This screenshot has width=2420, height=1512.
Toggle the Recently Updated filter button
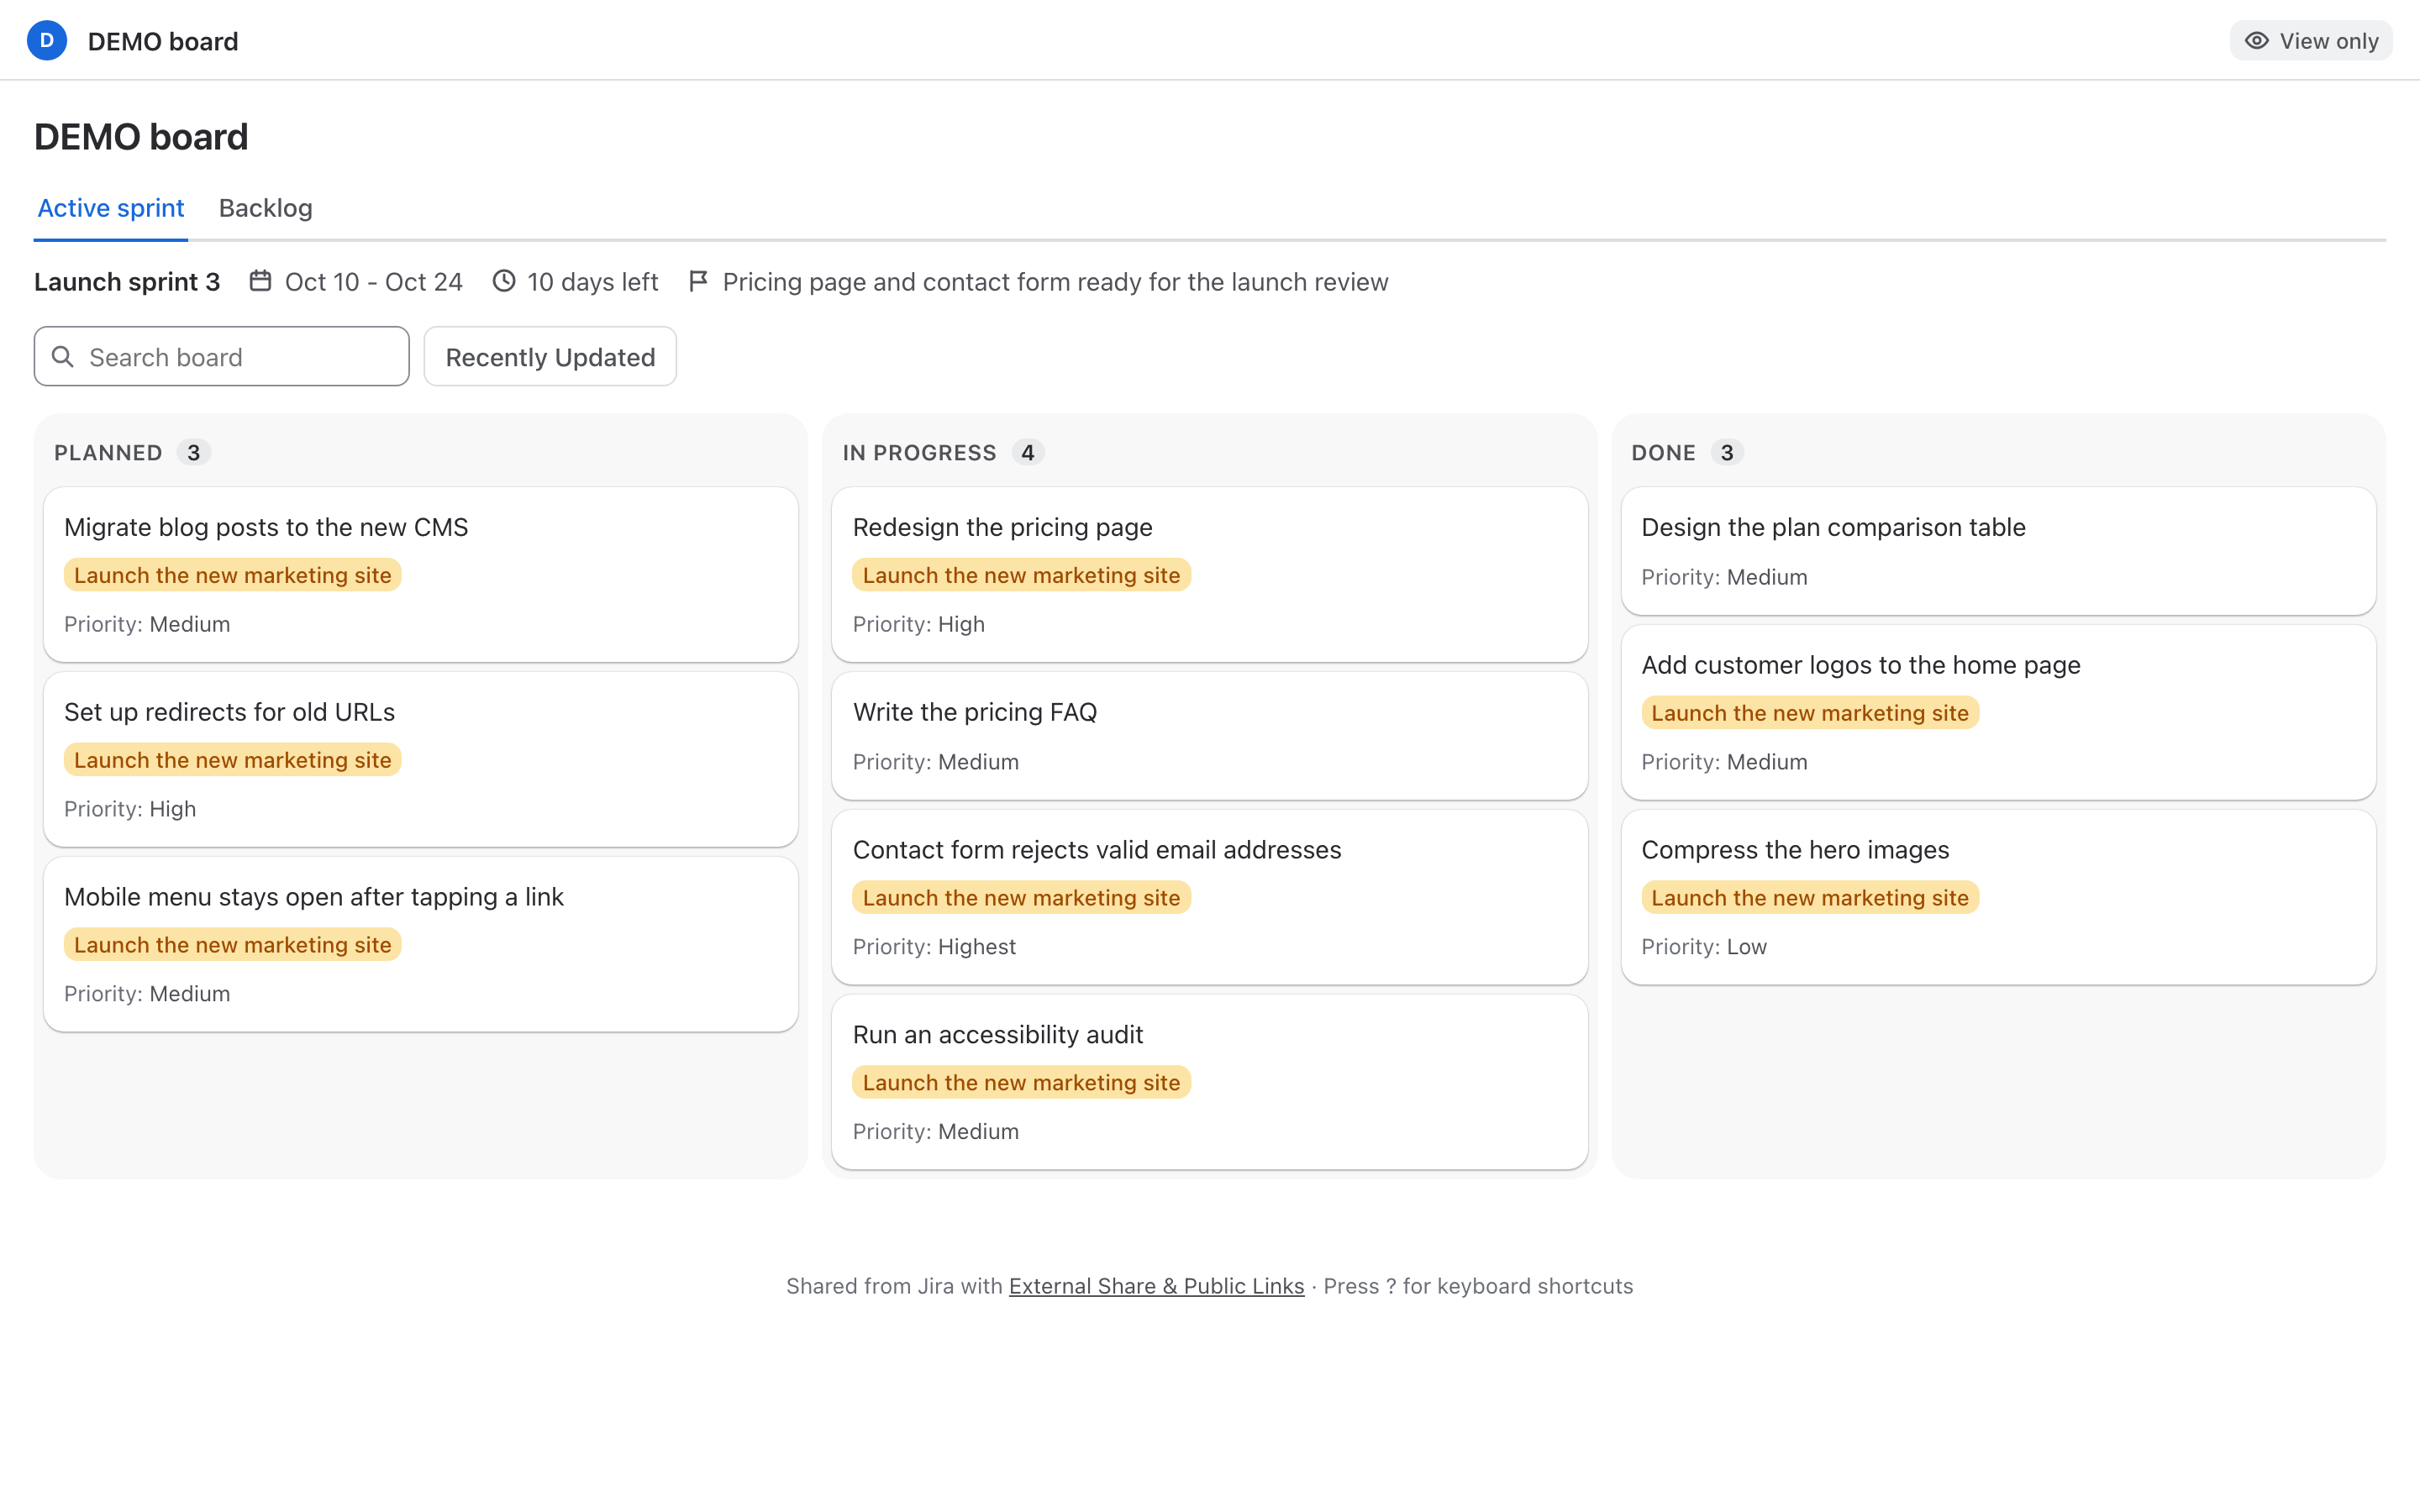[x=550, y=356]
